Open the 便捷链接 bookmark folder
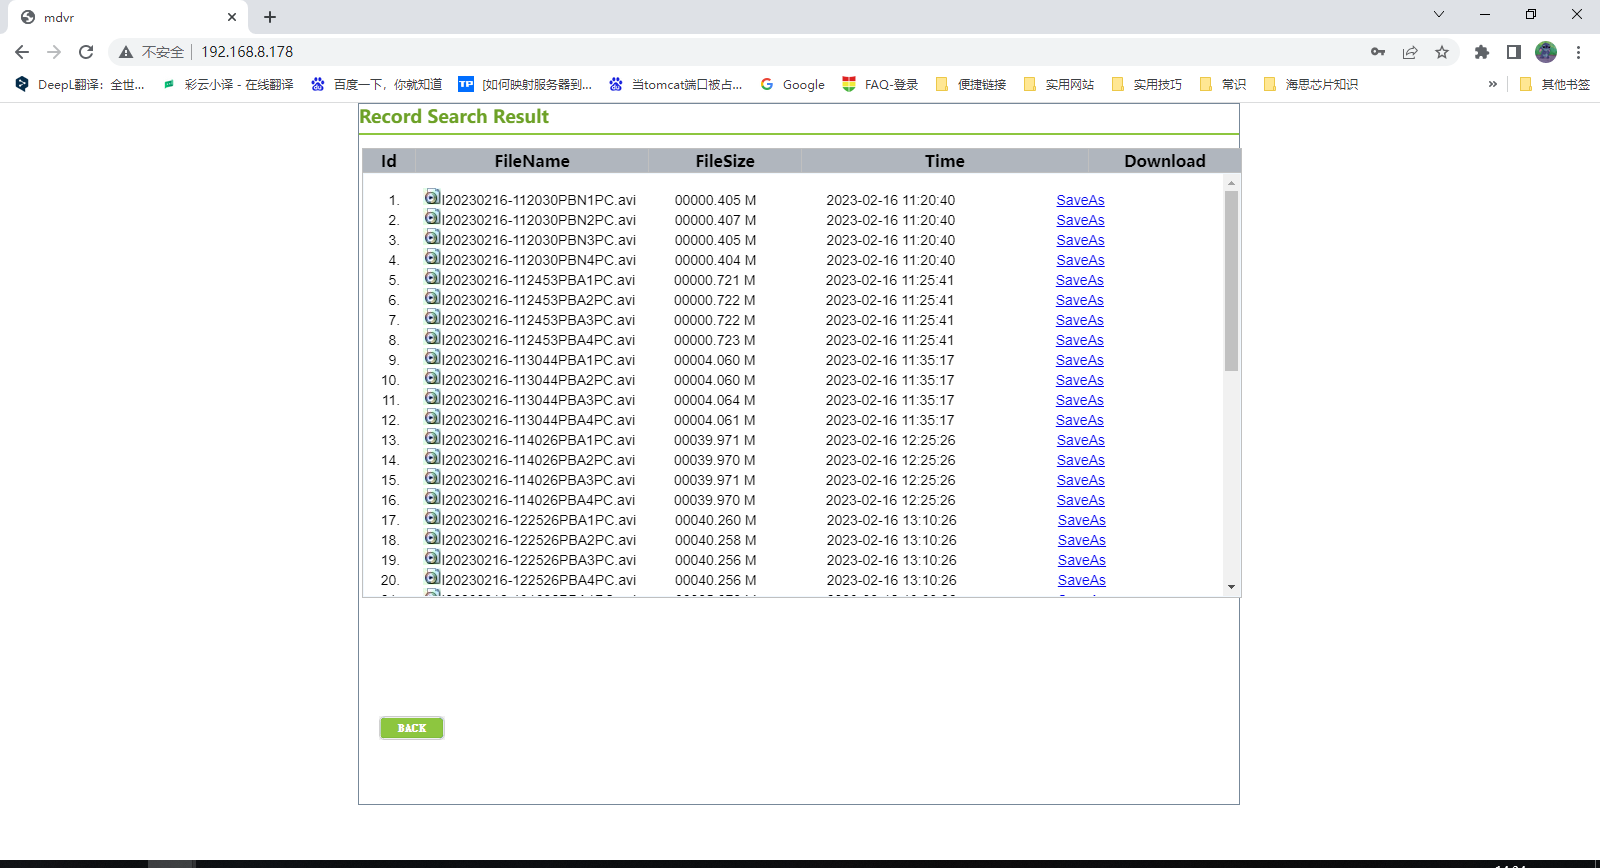Image resolution: width=1600 pixels, height=868 pixels. point(970,84)
